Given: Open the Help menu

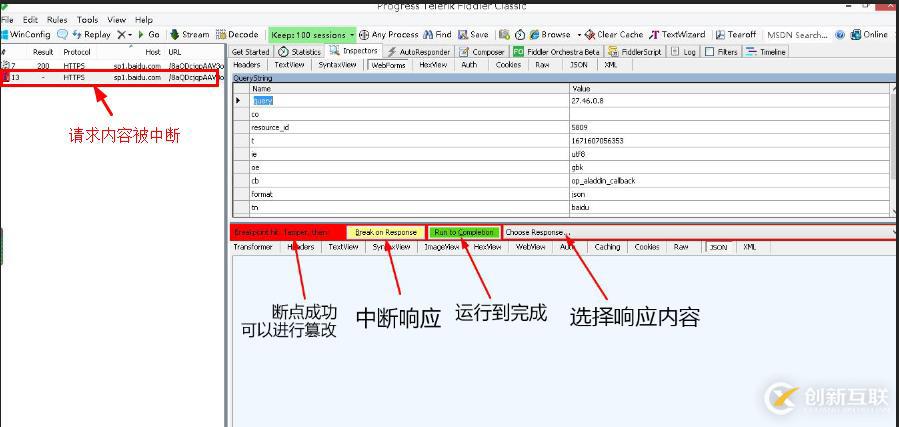Looking at the screenshot, I should pyautogui.click(x=144, y=19).
